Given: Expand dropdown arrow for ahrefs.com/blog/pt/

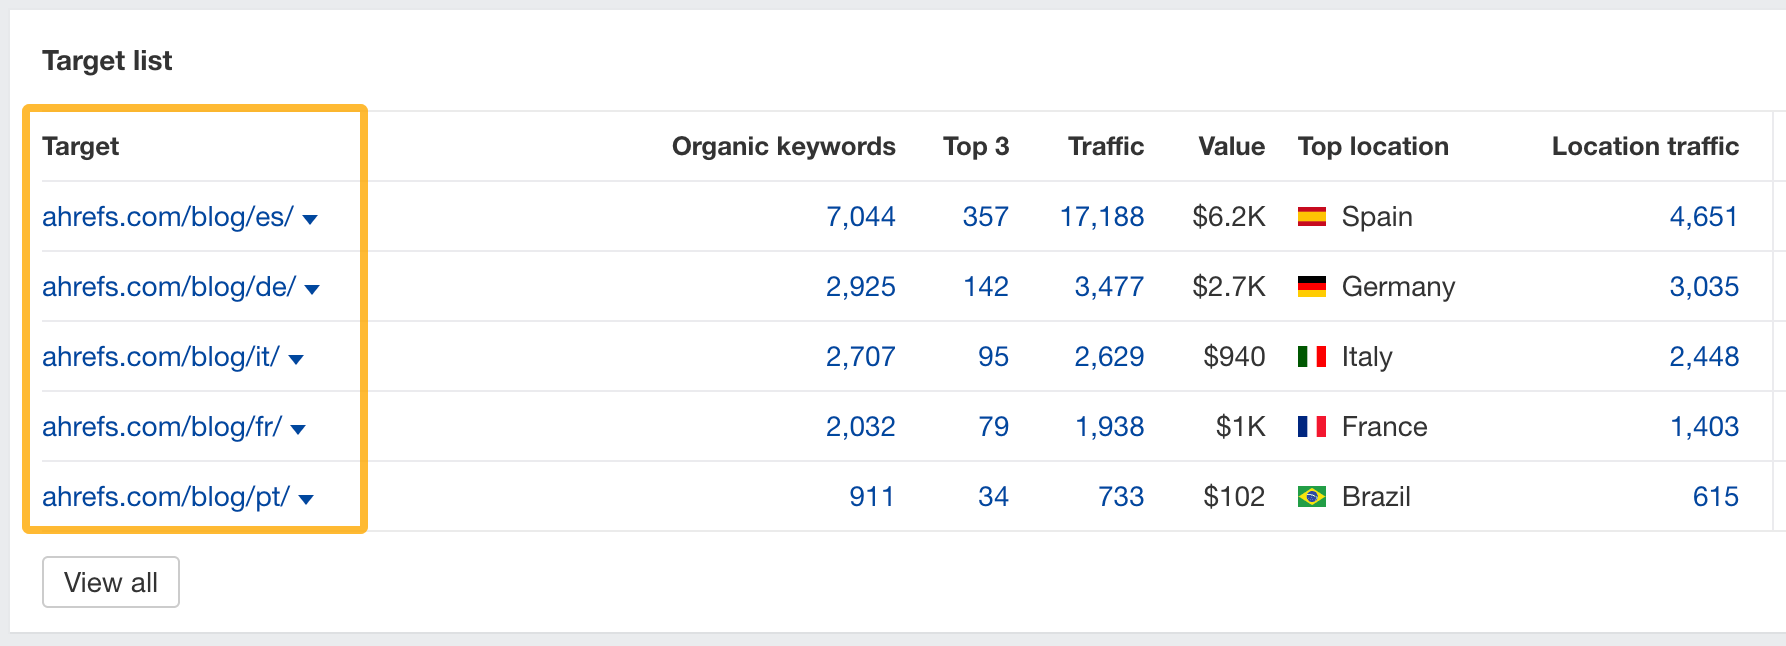Looking at the screenshot, I should [306, 499].
